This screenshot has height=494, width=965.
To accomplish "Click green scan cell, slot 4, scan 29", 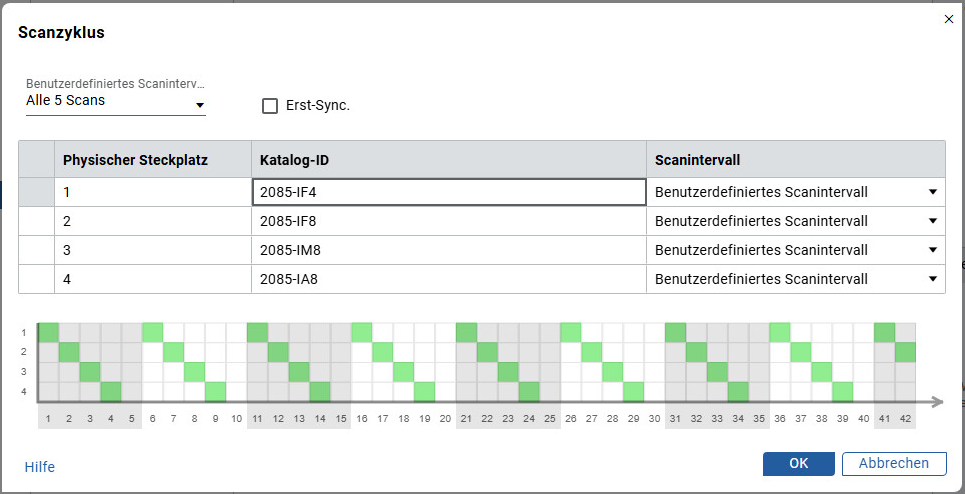I will coord(634,392).
